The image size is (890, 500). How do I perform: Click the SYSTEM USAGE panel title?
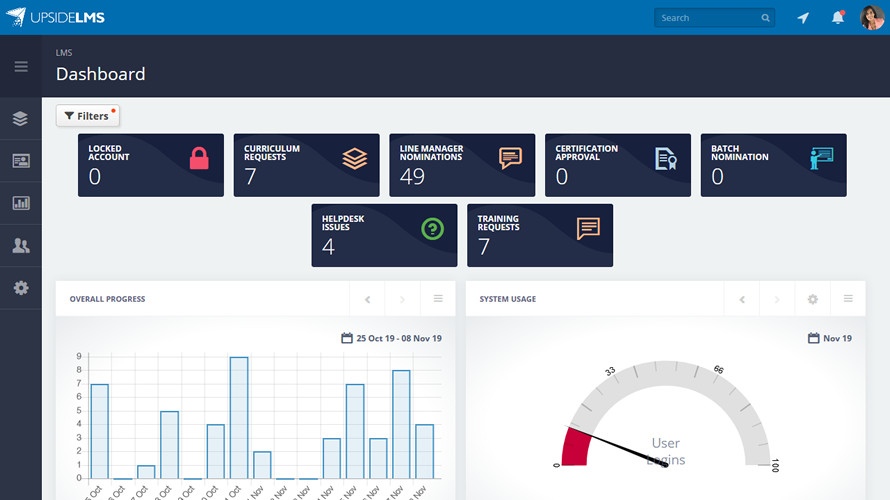point(507,299)
